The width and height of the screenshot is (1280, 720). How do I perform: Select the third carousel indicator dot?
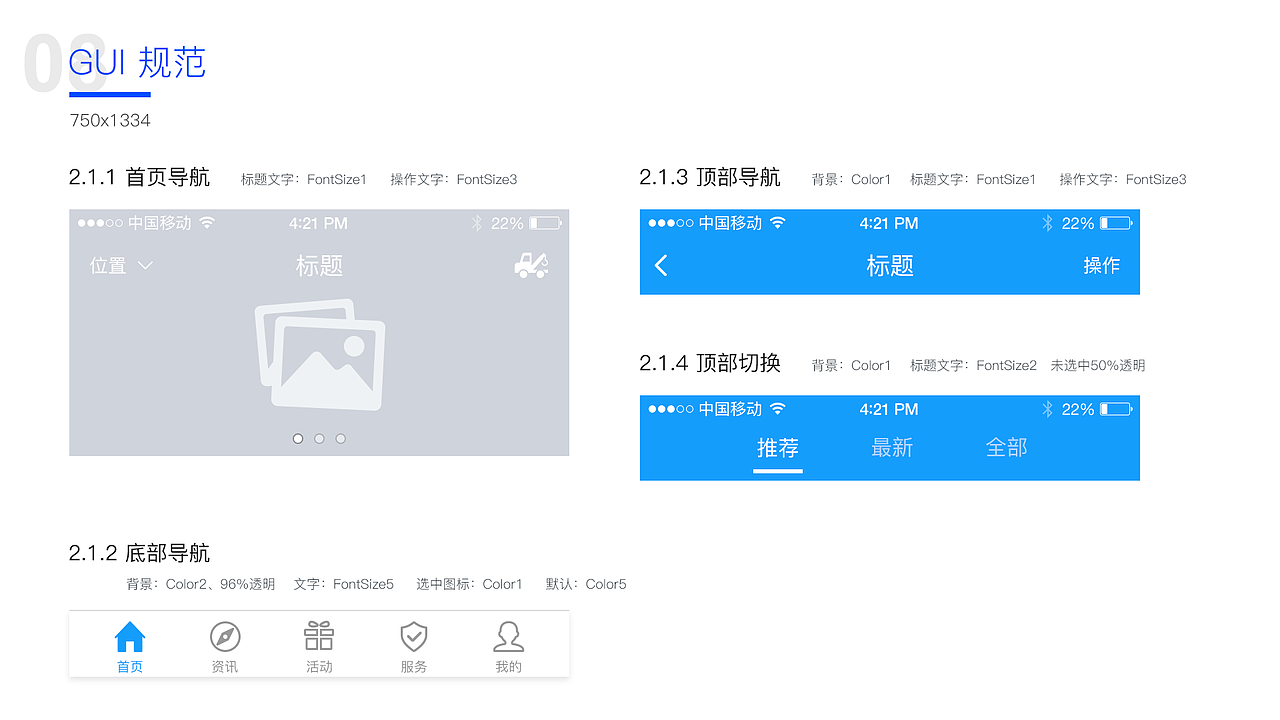pyautogui.click(x=340, y=438)
